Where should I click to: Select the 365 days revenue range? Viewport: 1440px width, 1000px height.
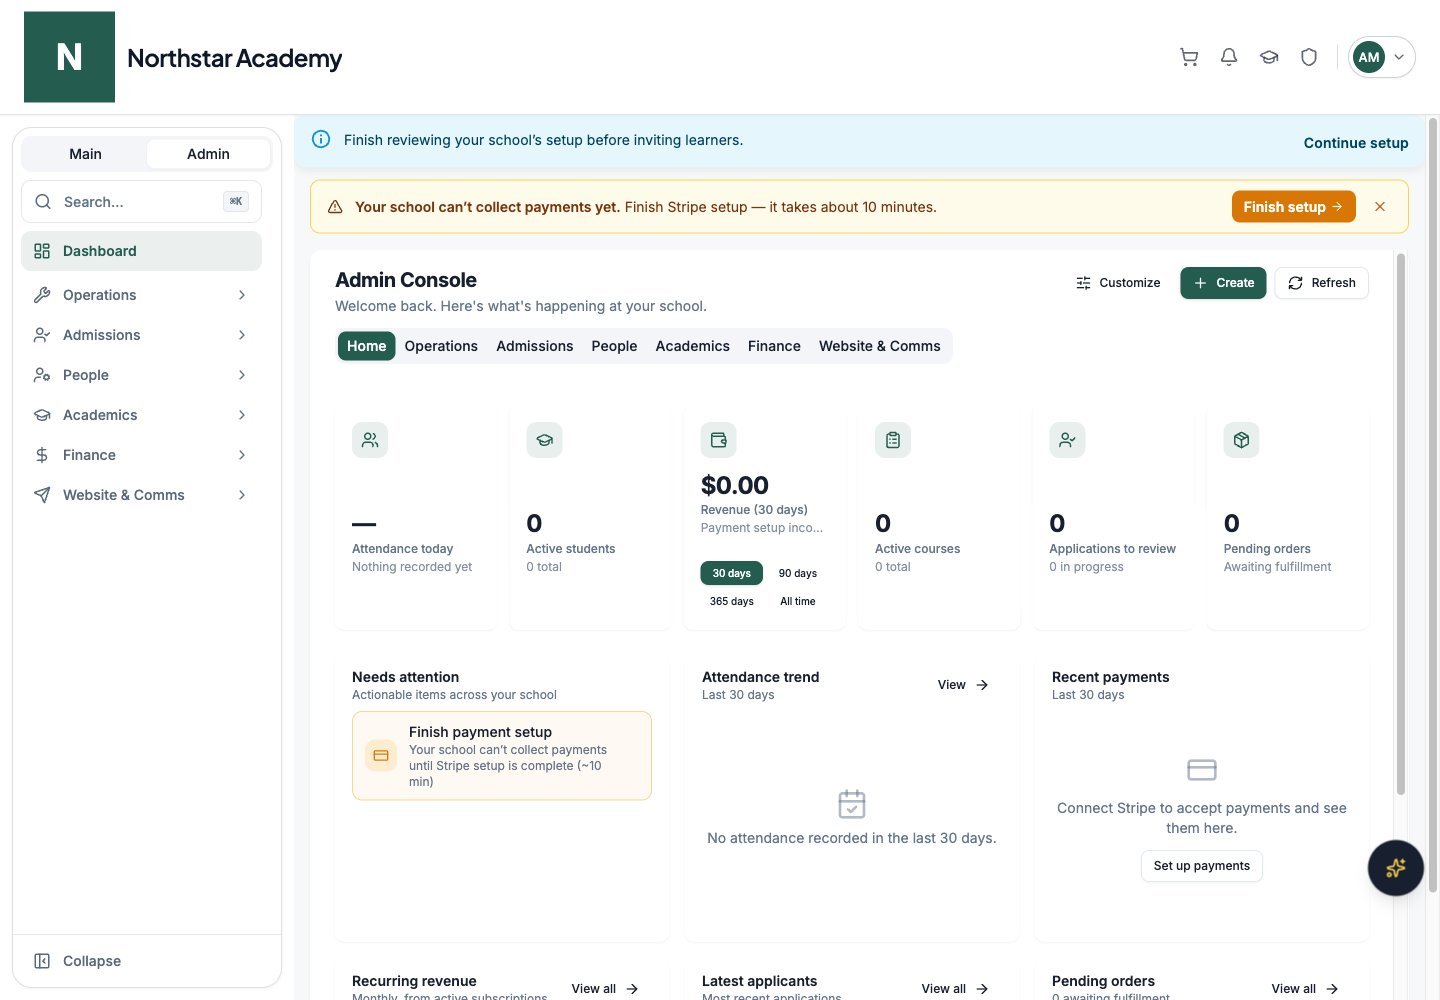tap(732, 601)
